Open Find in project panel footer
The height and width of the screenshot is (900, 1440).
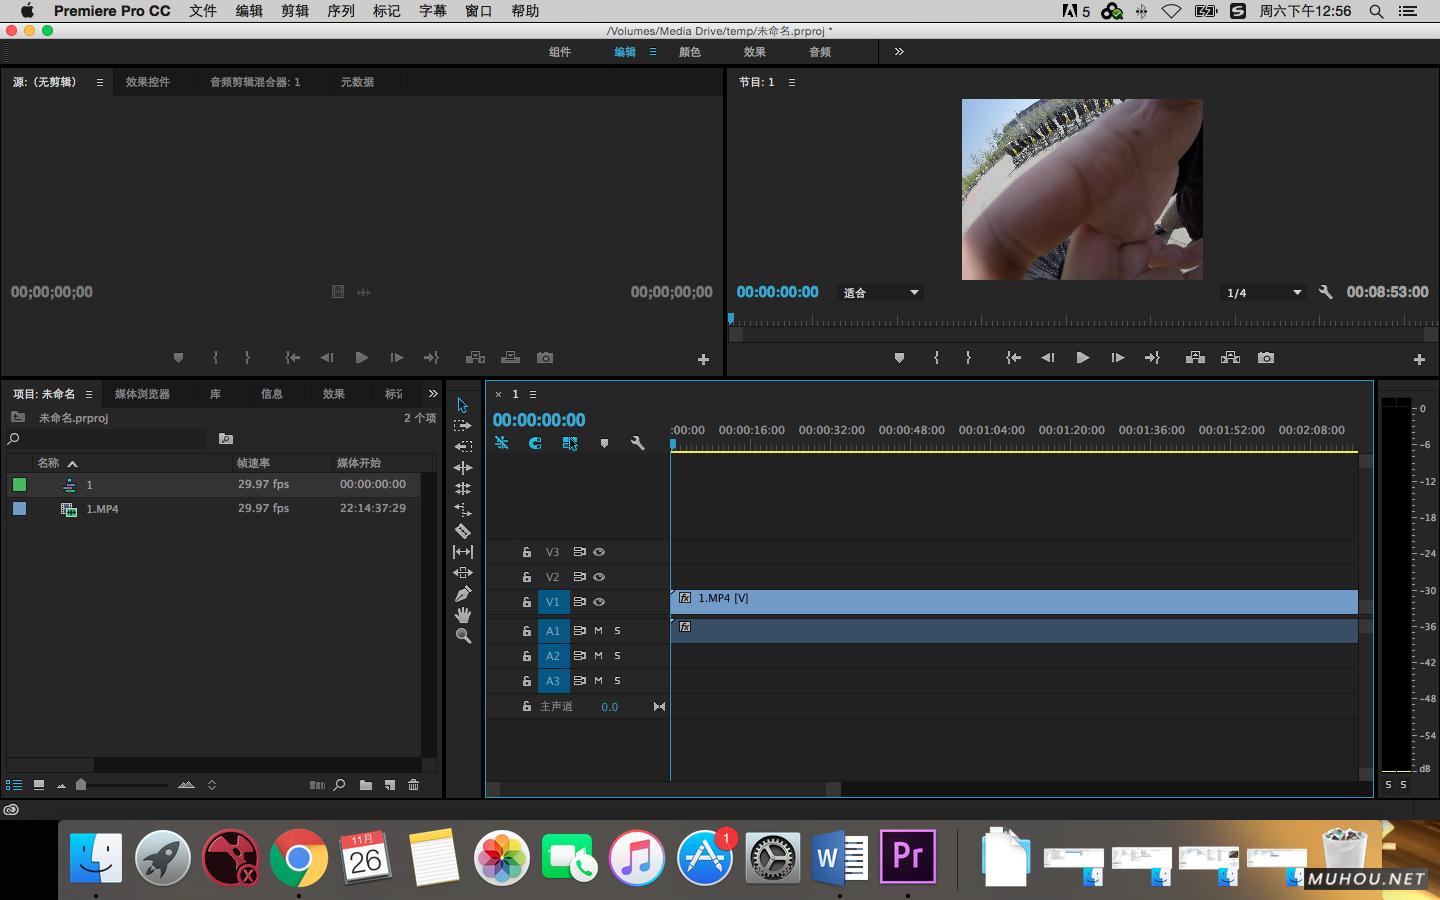pyautogui.click(x=340, y=785)
